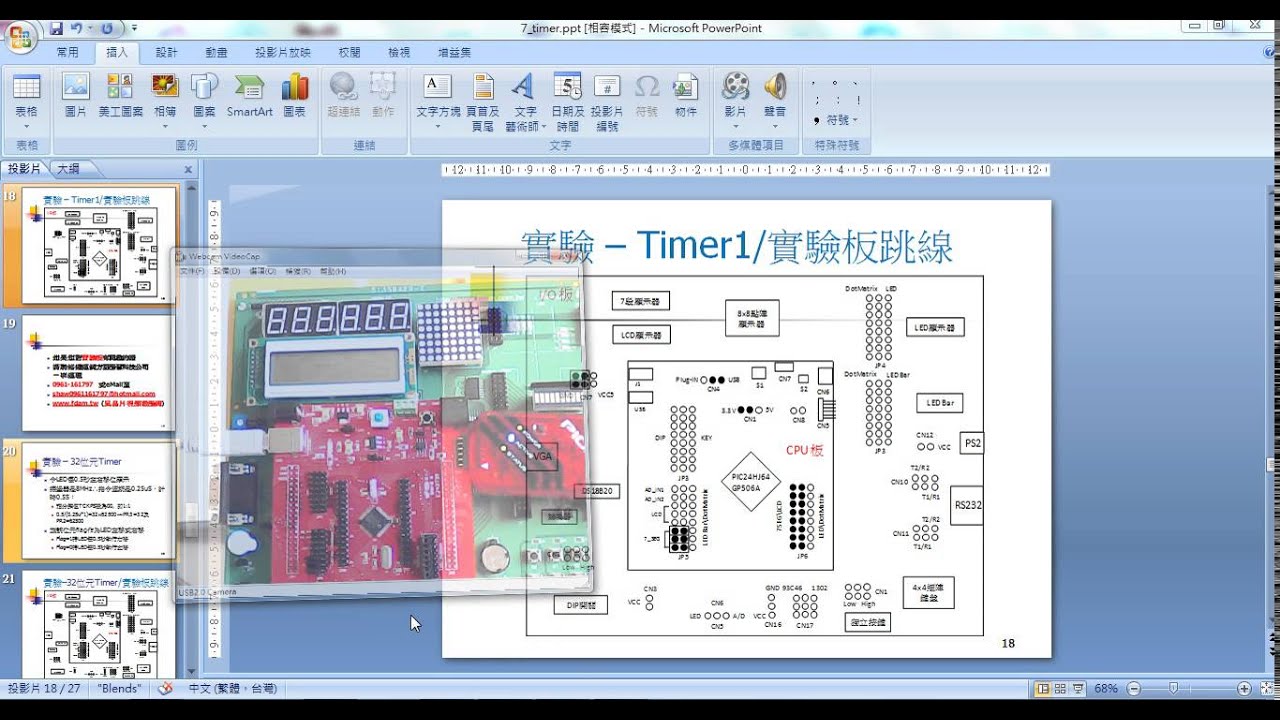Adjust the zoom slider handle
This screenshot has height=720, width=1280.
coord(1173,689)
